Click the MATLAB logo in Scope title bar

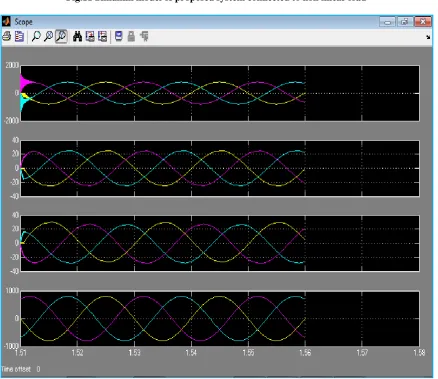(6, 22)
